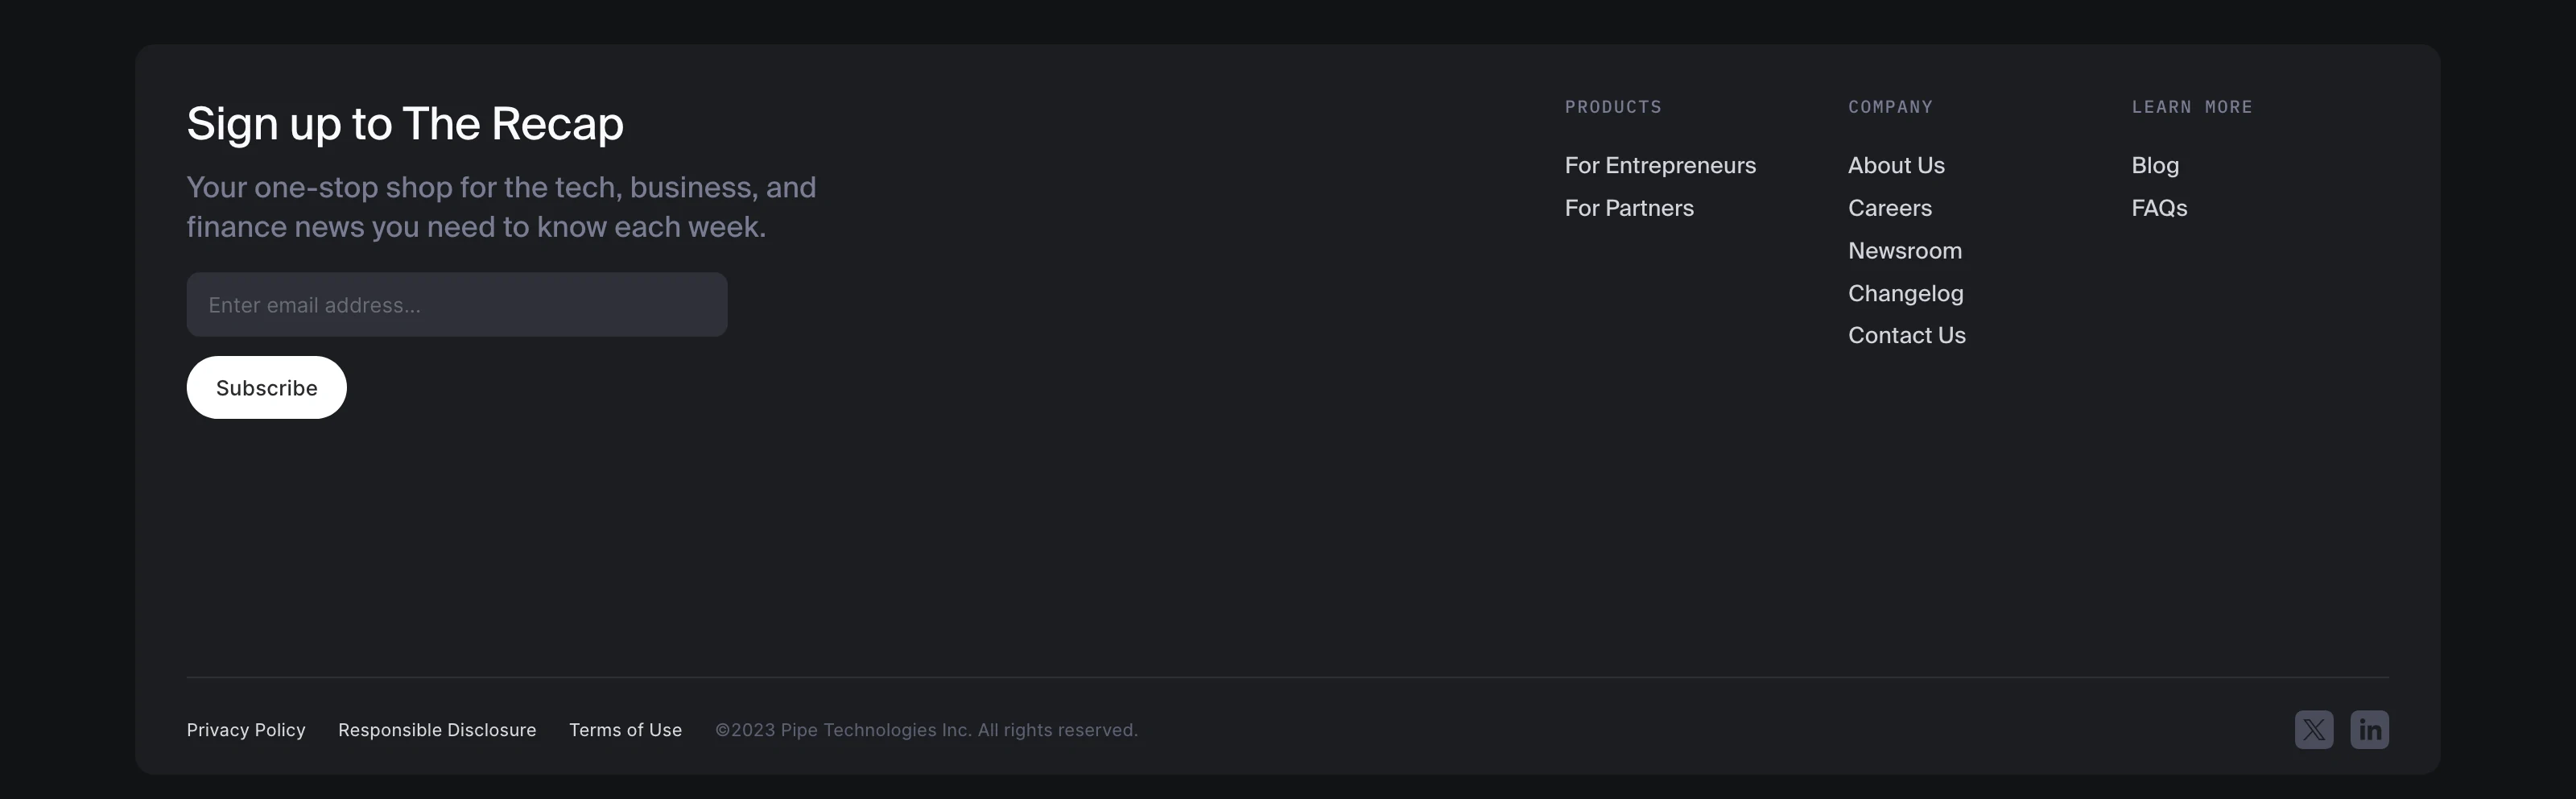Focus the Enter email address field
This screenshot has height=799, width=2576.
pos(456,304)
